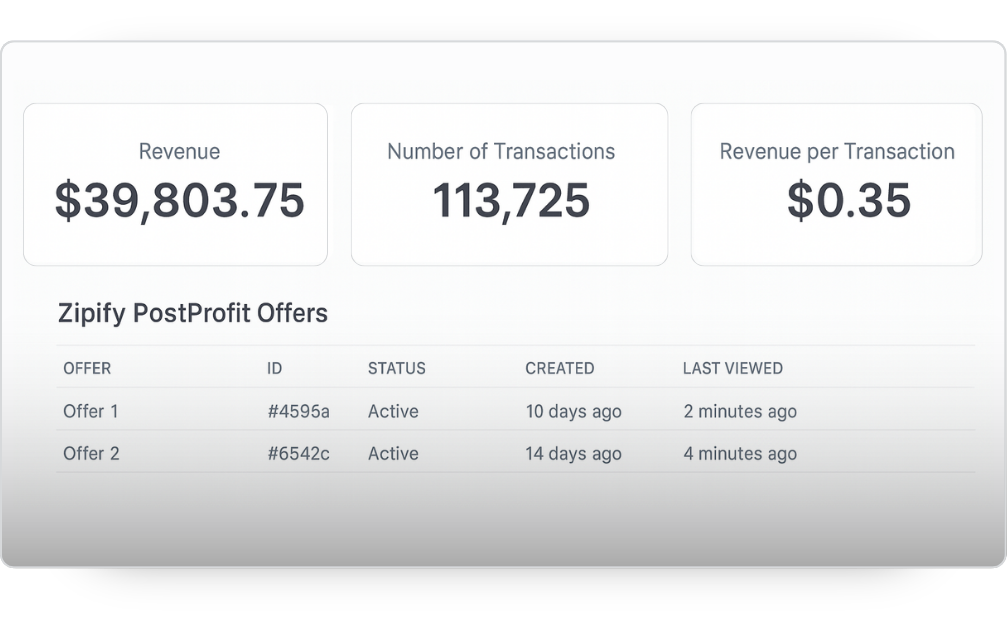Click the 2 minutes ago last viewed cell
The image size is (1008, 628).
click(740, 411)
